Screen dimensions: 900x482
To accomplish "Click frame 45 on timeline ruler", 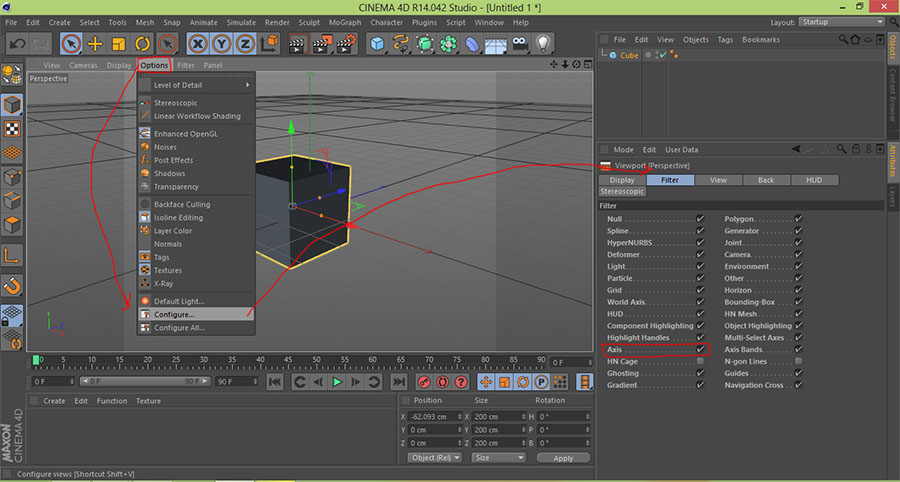I will [x=289, y=361].
